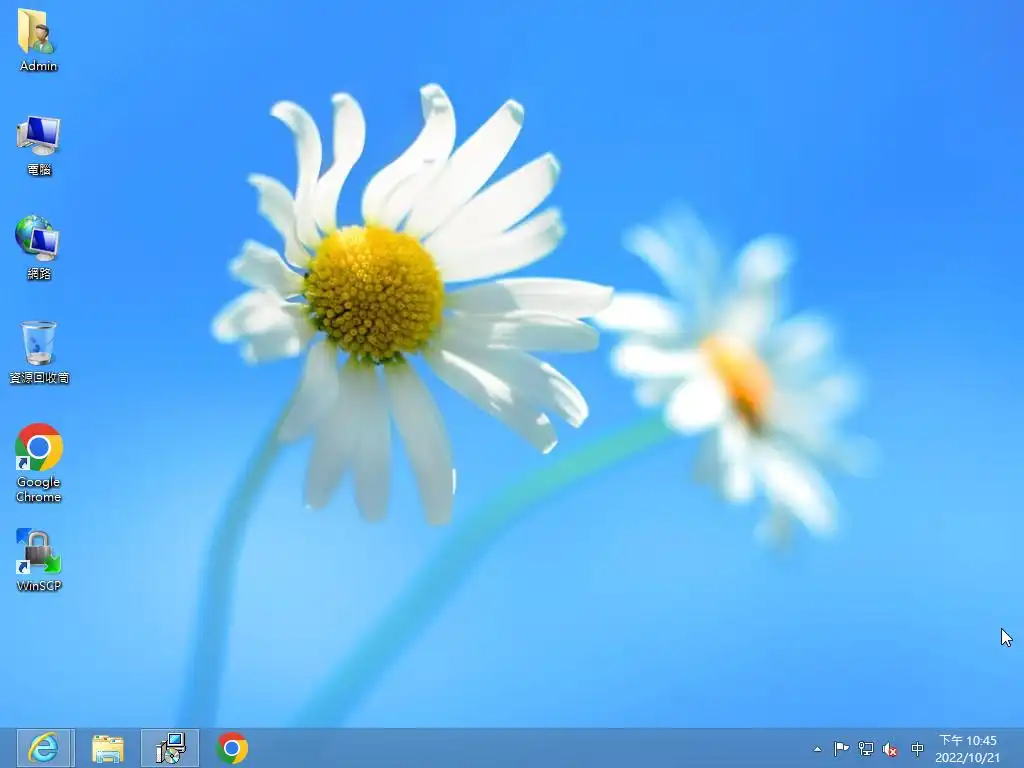
Task: Select the 資源回收筒 Recycle Bin icon
Action: 39,352
